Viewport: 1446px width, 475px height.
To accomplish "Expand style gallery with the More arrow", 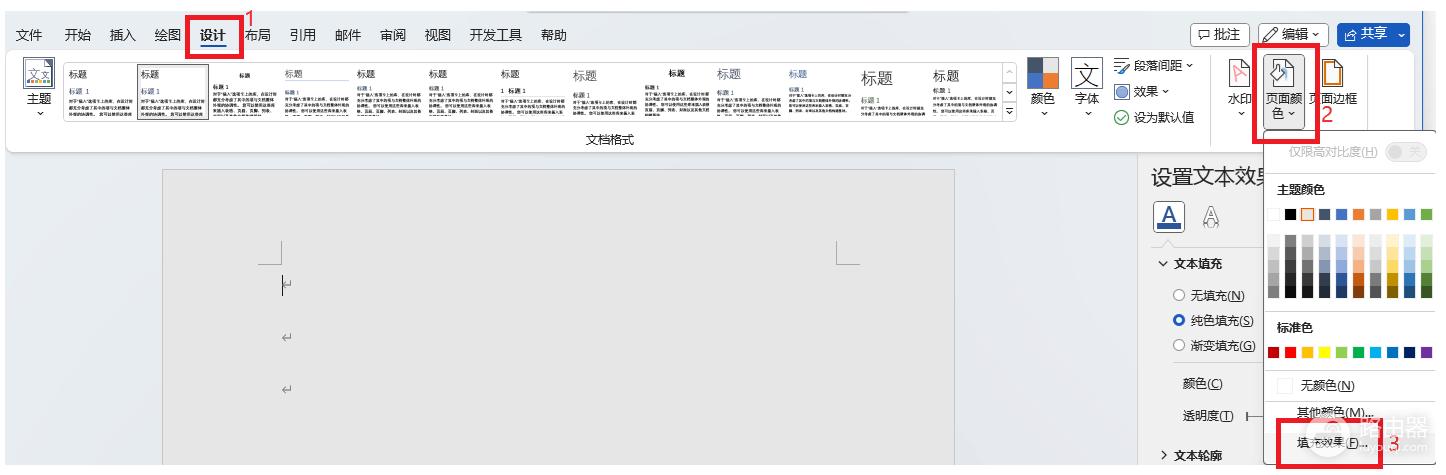I will pos(1009,112).
